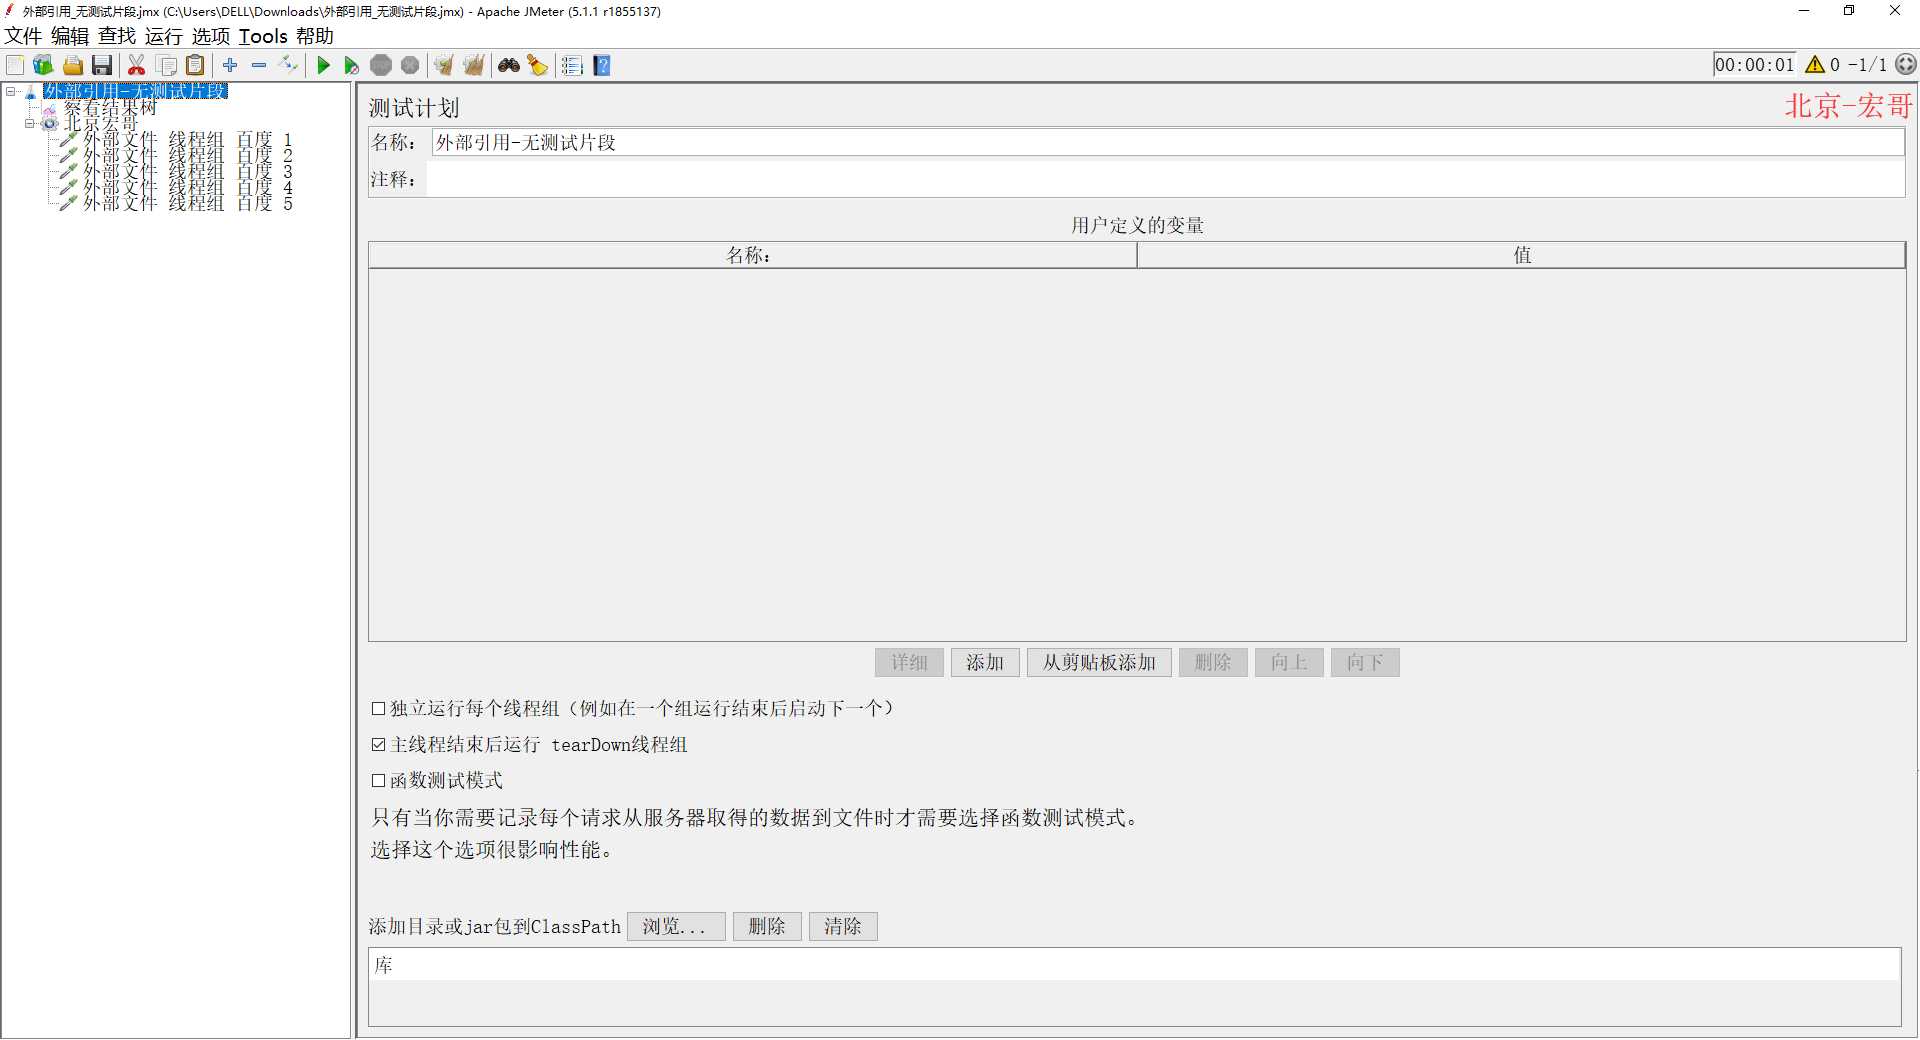Click the yellow warning triangle log icon
1920x1040 pixels.
(1815, 65)
